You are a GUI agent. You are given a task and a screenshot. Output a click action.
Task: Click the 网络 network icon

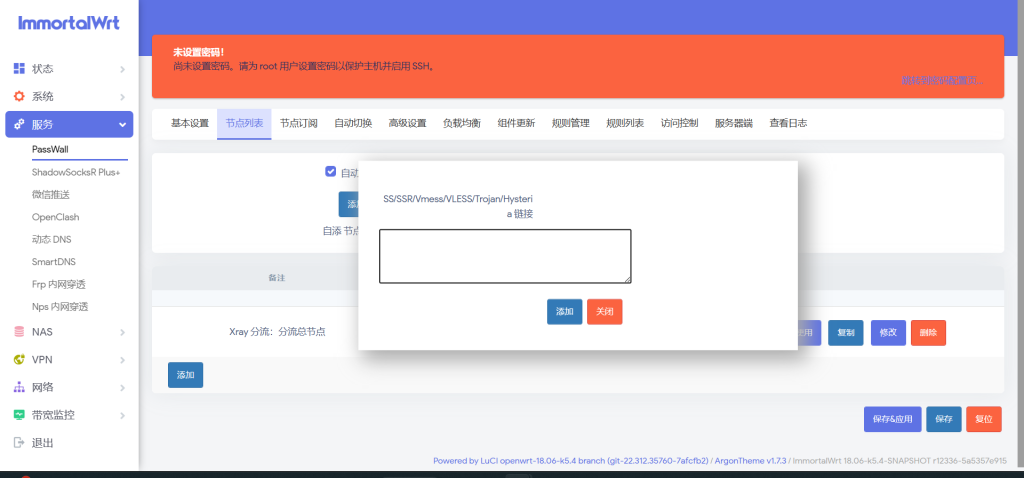(x=18, y=387)
